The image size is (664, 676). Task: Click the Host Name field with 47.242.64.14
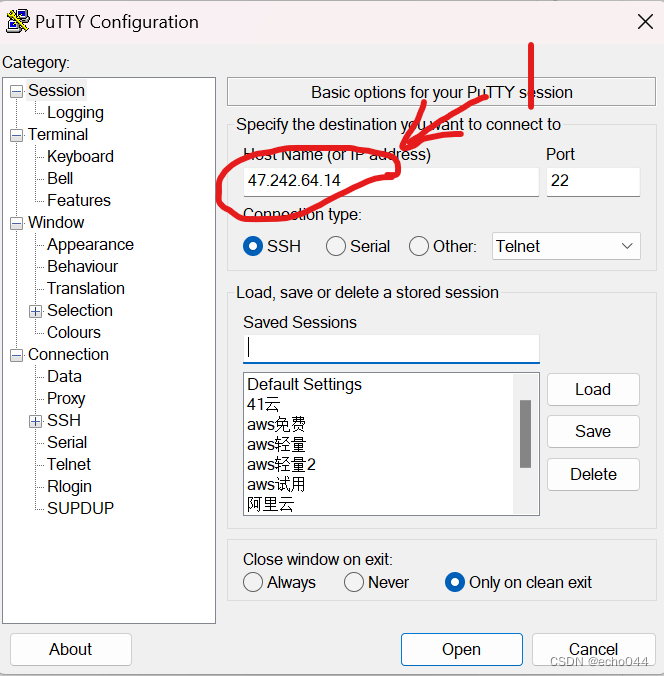pos(391,182)
